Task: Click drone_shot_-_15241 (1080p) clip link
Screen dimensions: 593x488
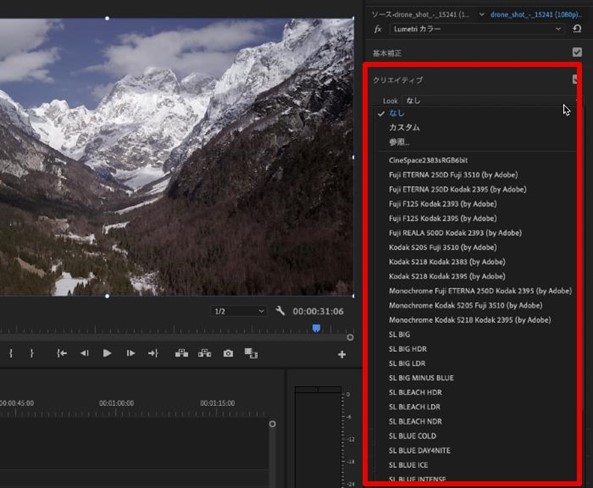Action: [536, 14]
